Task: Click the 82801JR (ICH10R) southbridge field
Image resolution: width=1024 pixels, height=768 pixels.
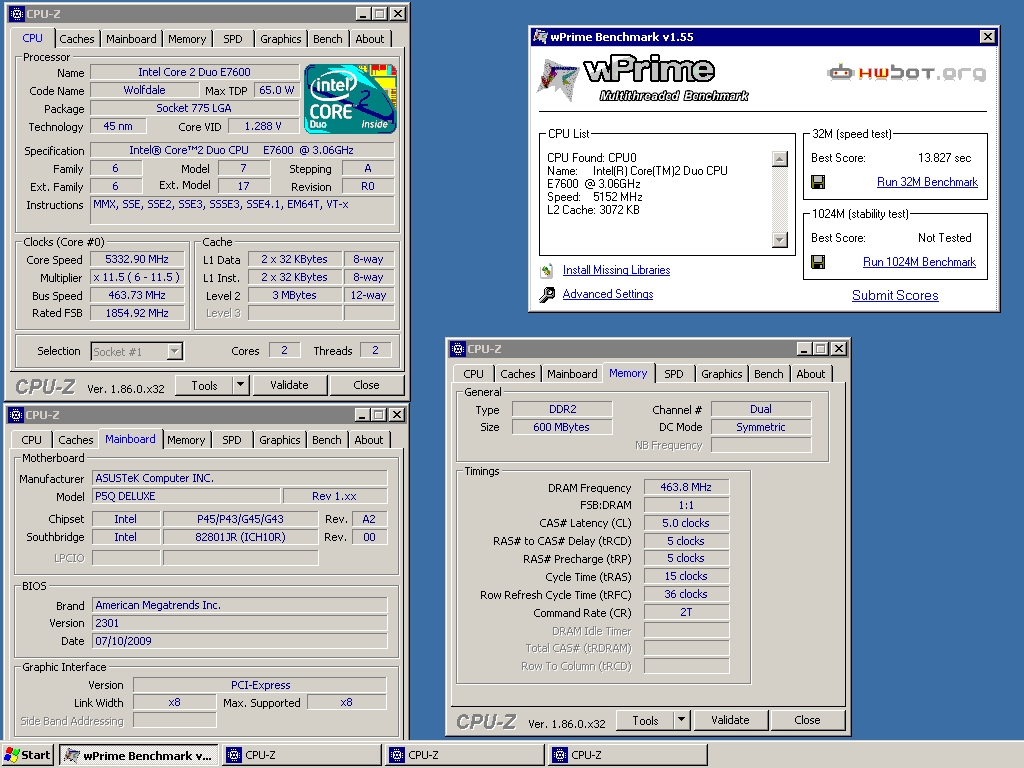Action: click(x=240, y=537)
